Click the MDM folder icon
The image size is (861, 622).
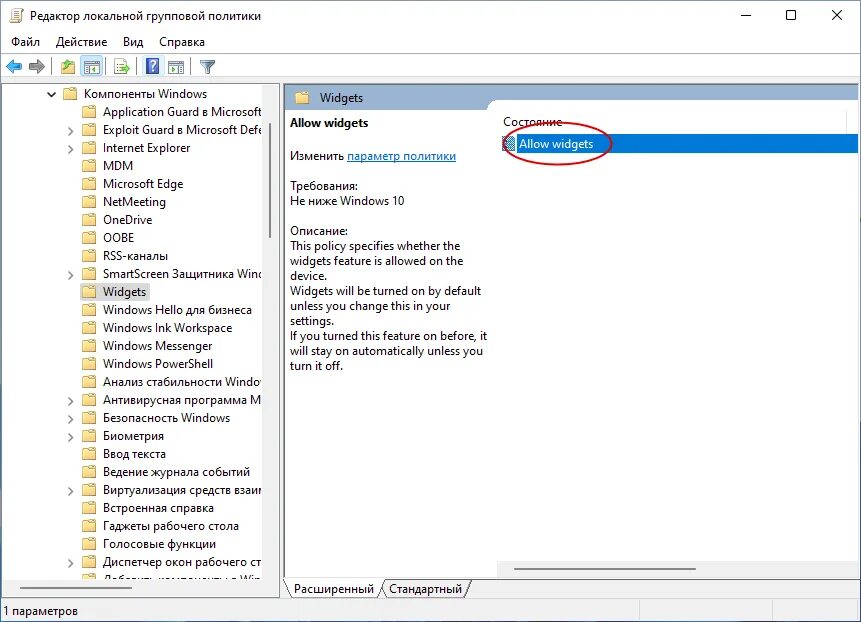tap(89, 166)
